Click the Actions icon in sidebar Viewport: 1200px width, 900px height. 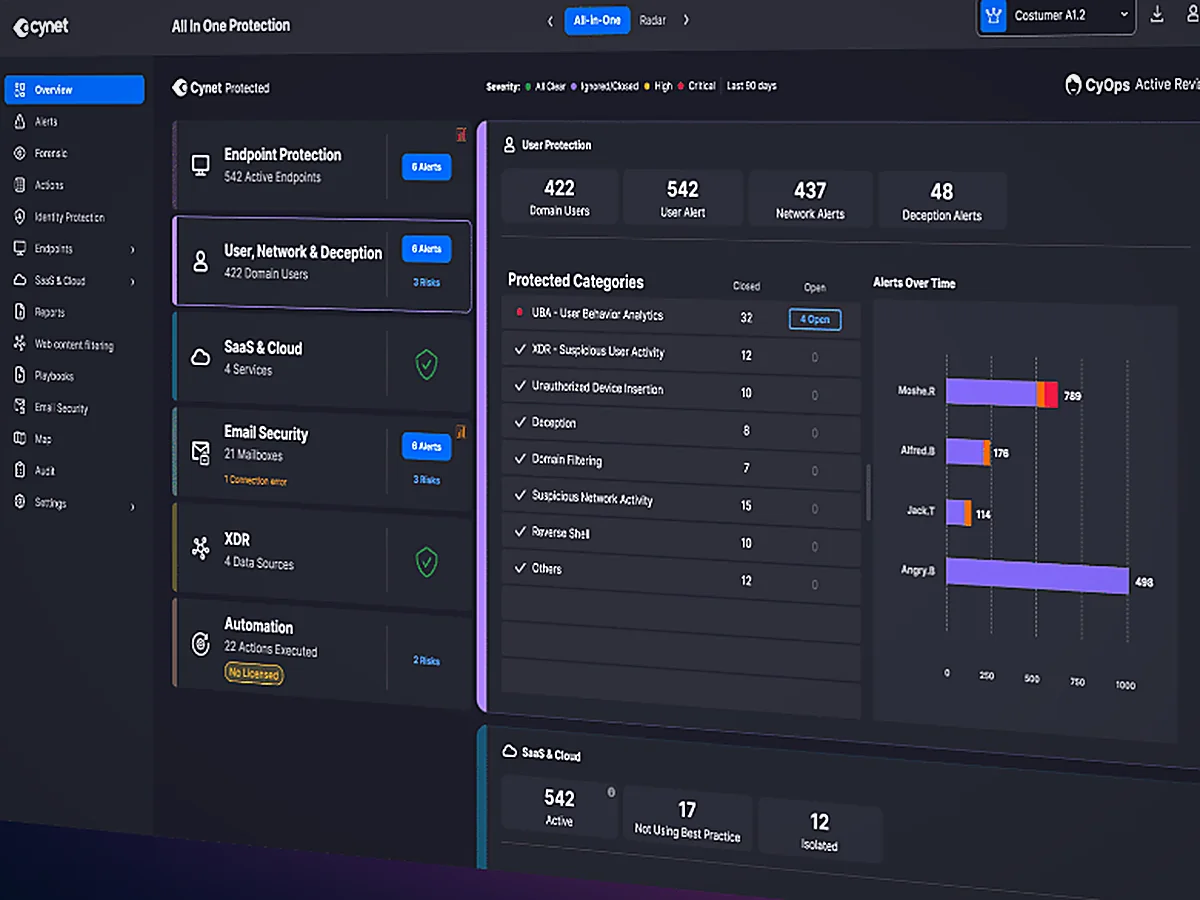coord(19,185)
